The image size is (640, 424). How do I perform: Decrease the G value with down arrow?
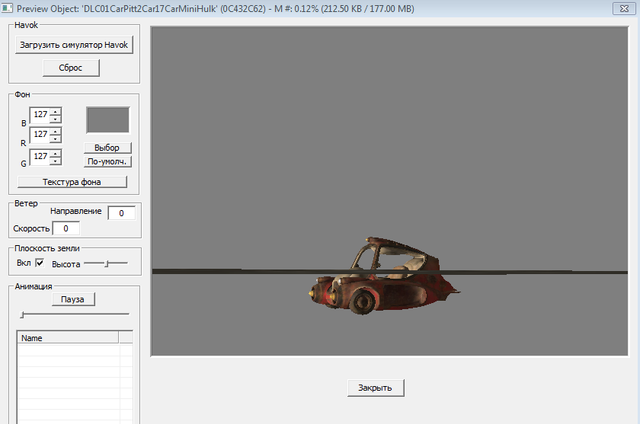56,161
